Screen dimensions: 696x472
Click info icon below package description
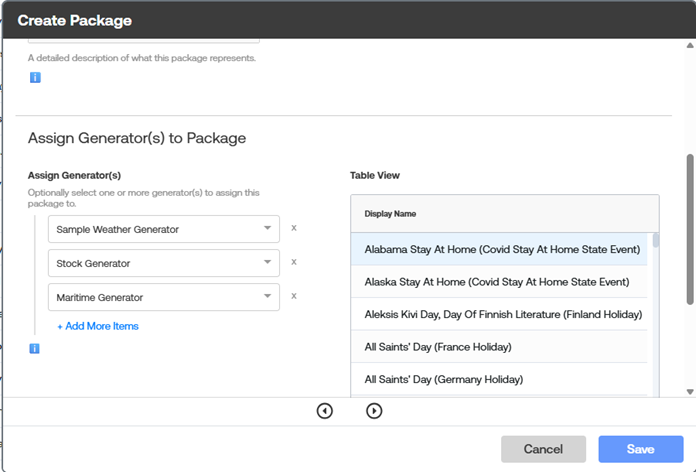35,78
